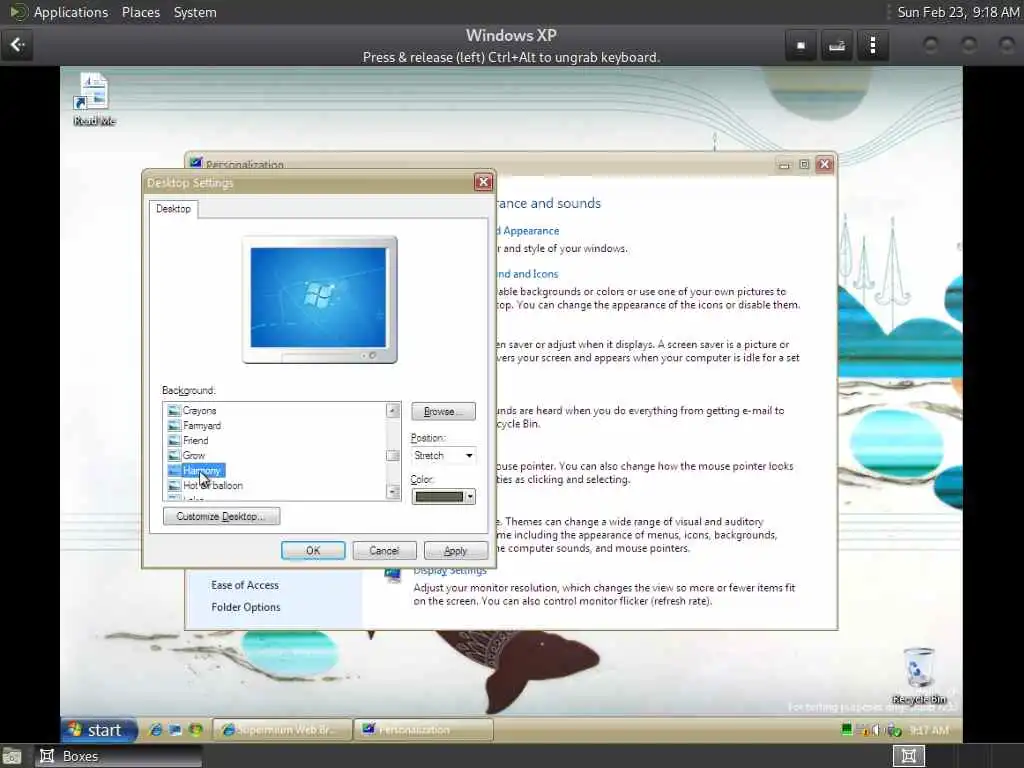
Task: Click background list scroll down arrow
Action: 392,492
